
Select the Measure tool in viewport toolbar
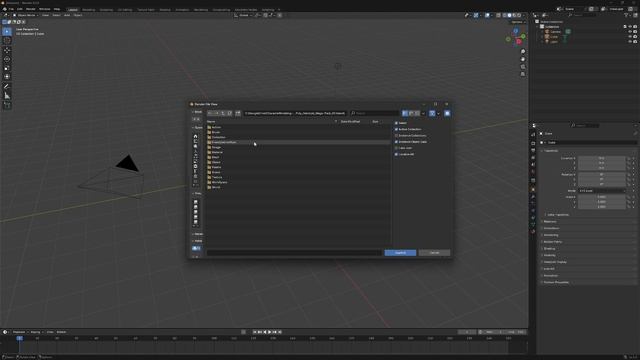(x=7, y=96)
